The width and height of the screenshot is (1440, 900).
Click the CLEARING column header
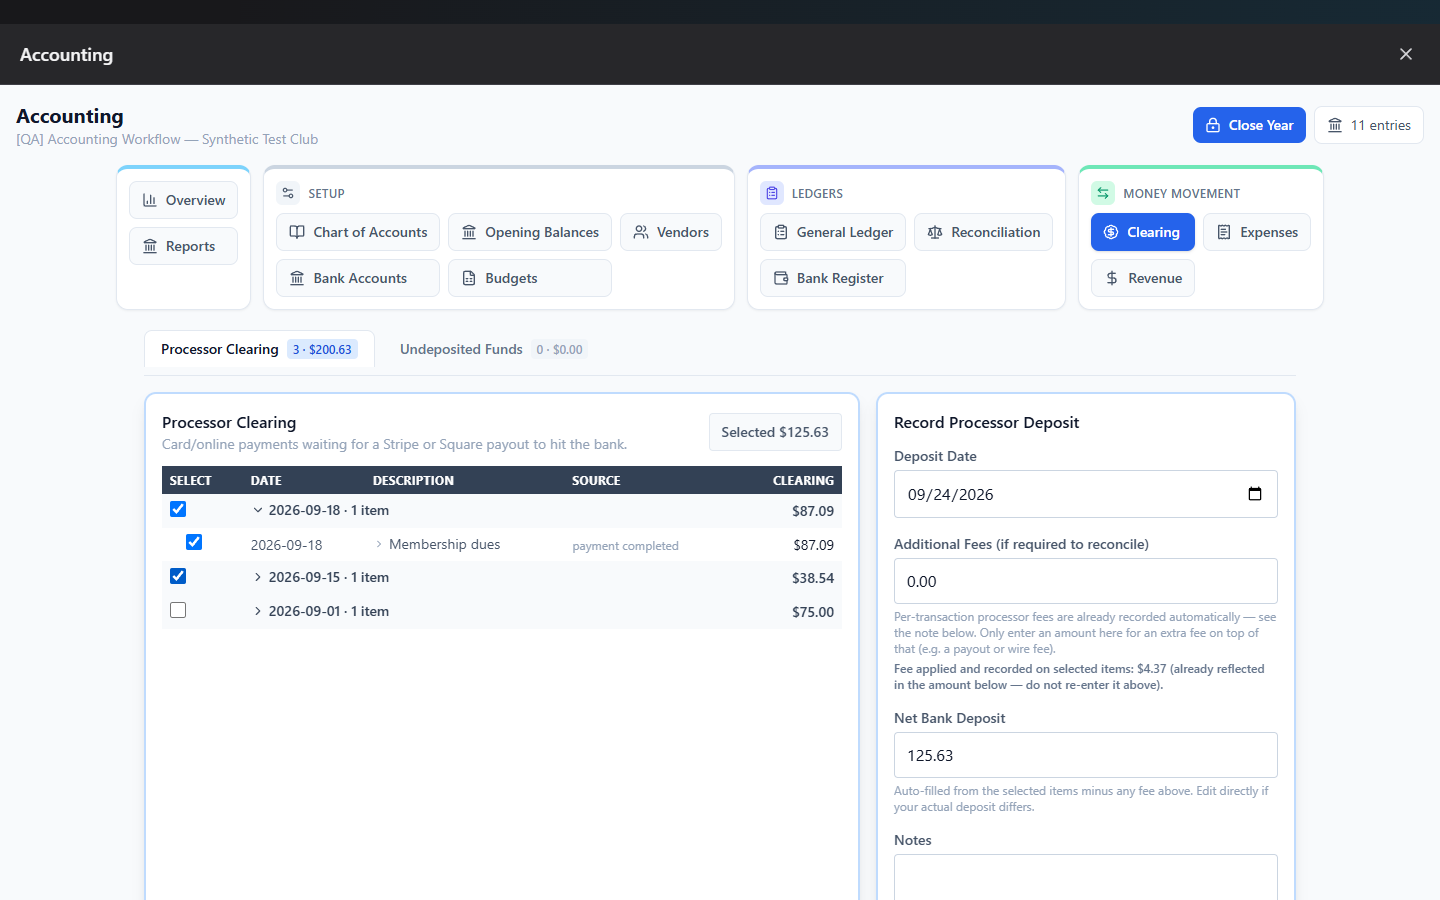tap(803, 481)
